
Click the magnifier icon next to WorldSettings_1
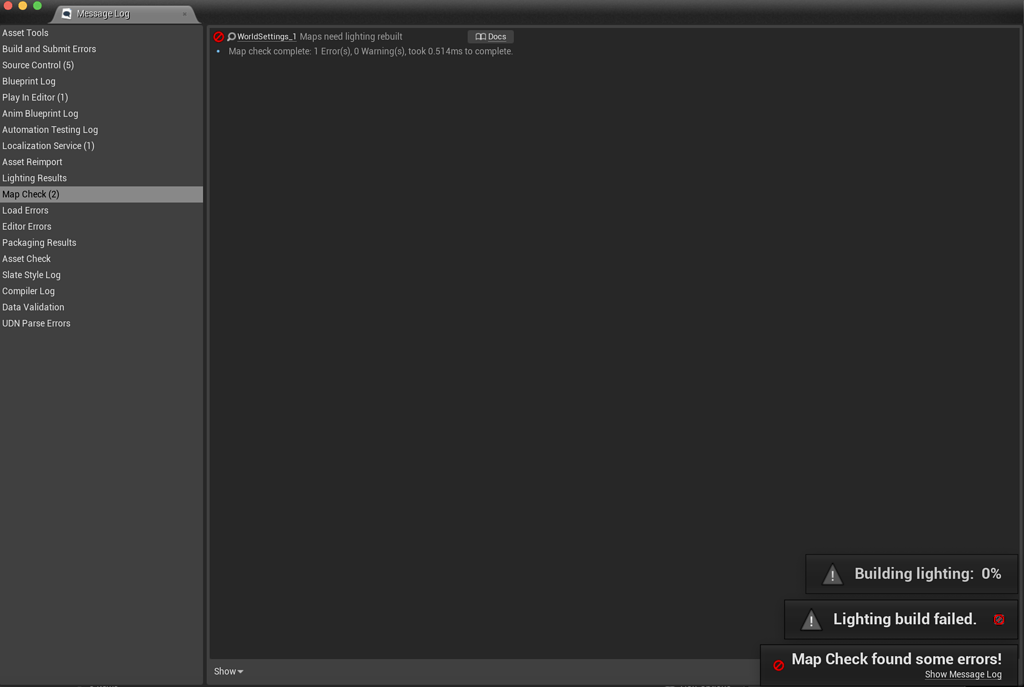(231, 36)
